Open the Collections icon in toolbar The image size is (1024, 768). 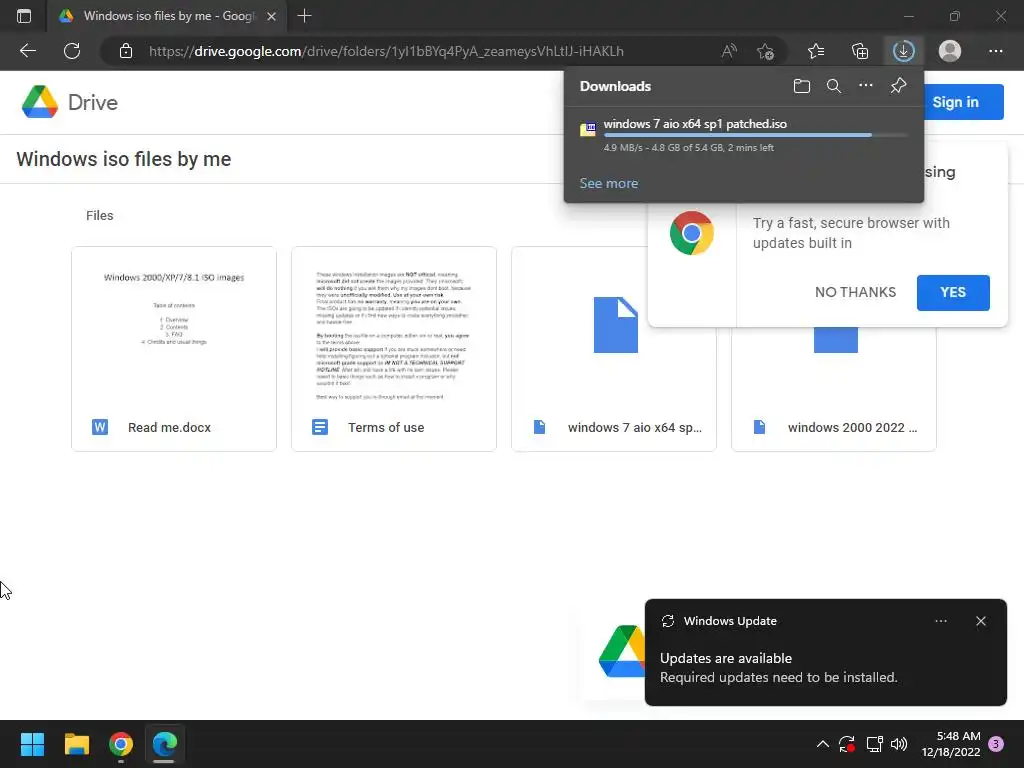[860, 51]
